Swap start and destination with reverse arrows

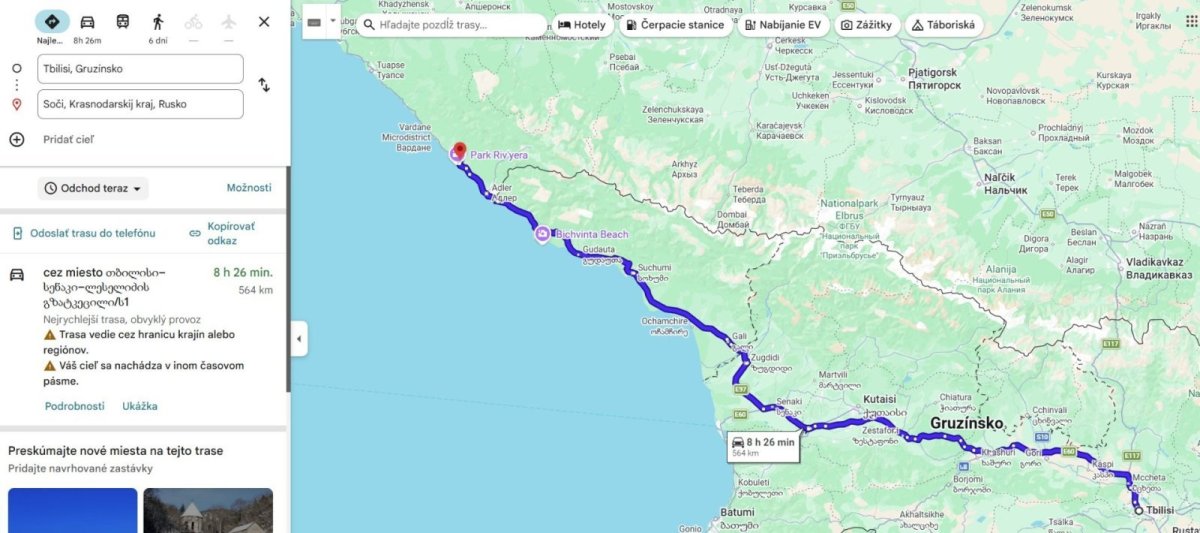coord(264,85)
